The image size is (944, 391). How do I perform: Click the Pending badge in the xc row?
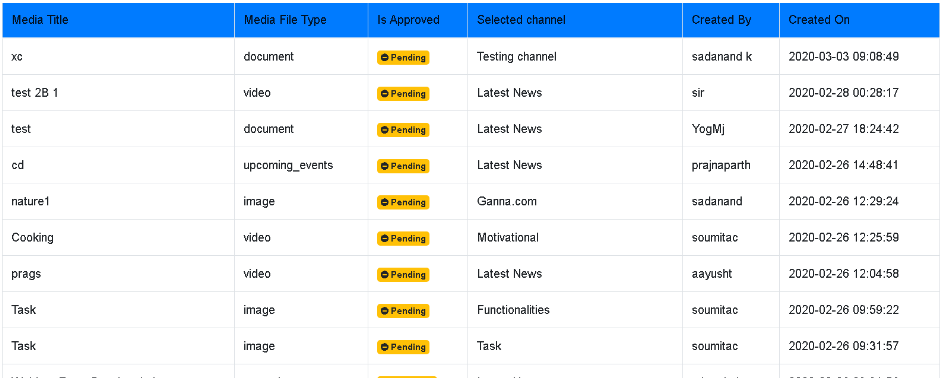click(403, 57)
